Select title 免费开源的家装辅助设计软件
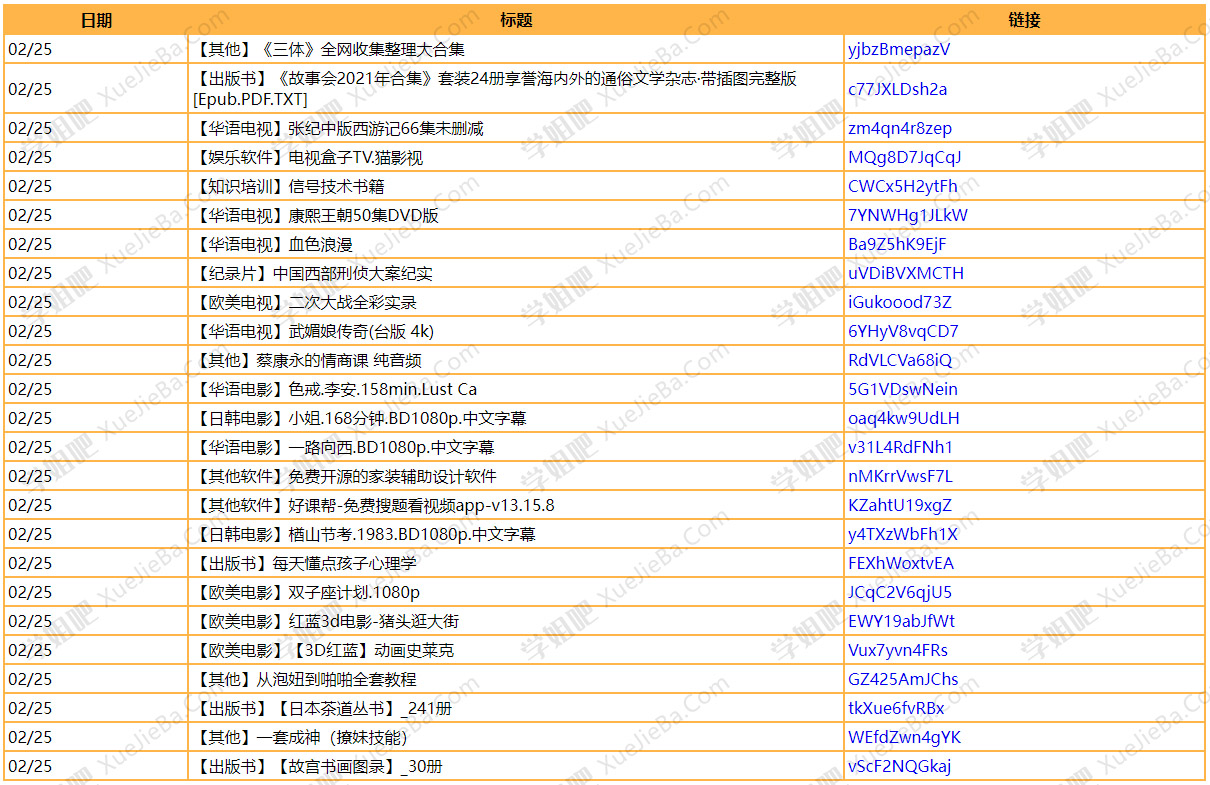The width and height of the screenshot is (1210, 785). (x=393, y=476)
